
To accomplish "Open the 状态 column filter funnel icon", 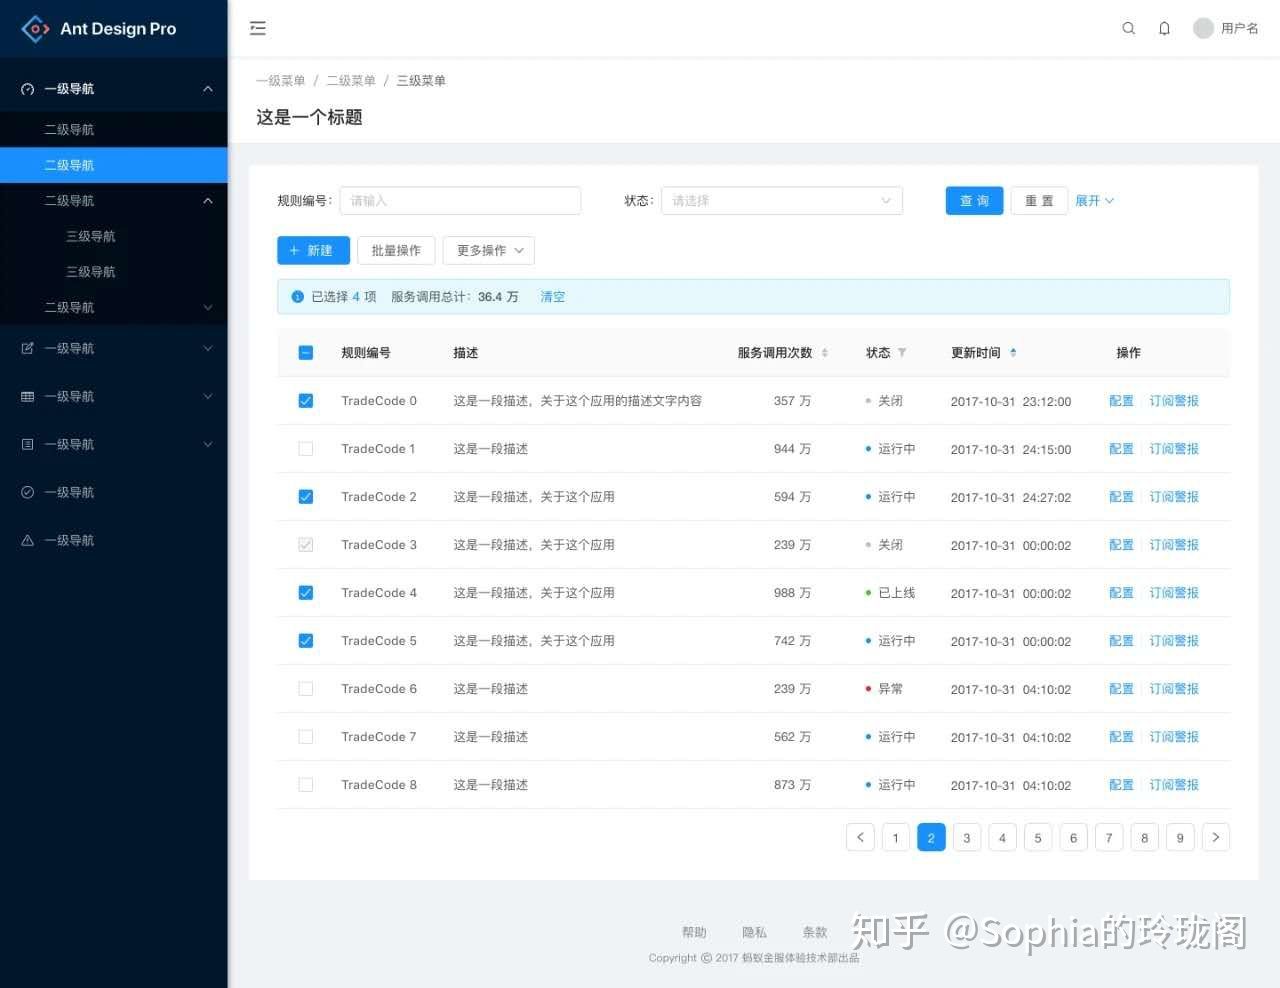I will click(901, 352).
